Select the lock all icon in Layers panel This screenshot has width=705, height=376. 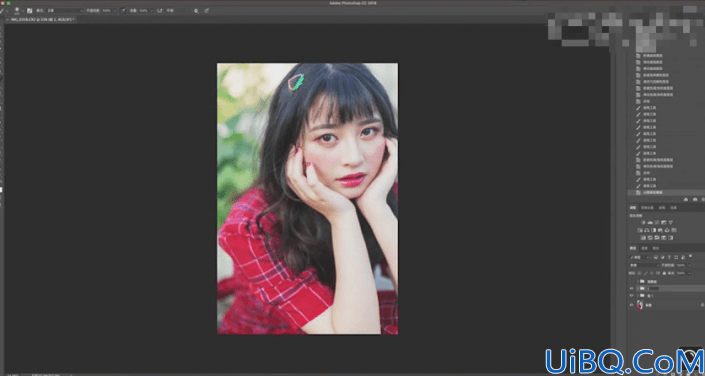664,273
